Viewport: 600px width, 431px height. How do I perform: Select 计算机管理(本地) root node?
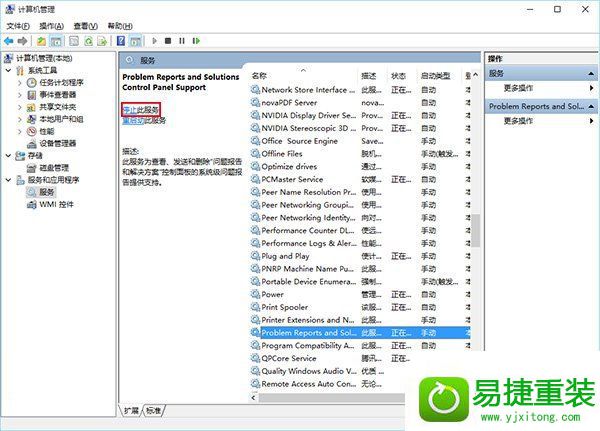coord(44,58)
